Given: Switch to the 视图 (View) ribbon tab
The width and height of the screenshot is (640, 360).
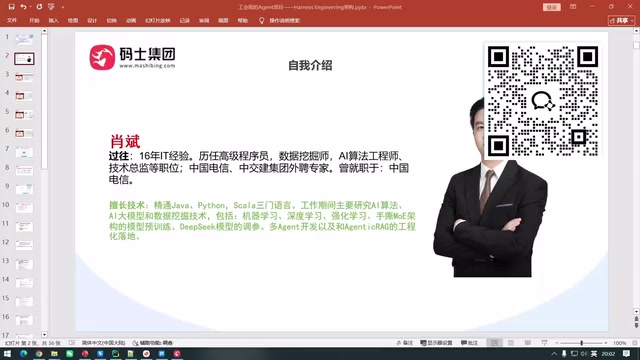Looking at the screenshot, I should click(223, 20).
